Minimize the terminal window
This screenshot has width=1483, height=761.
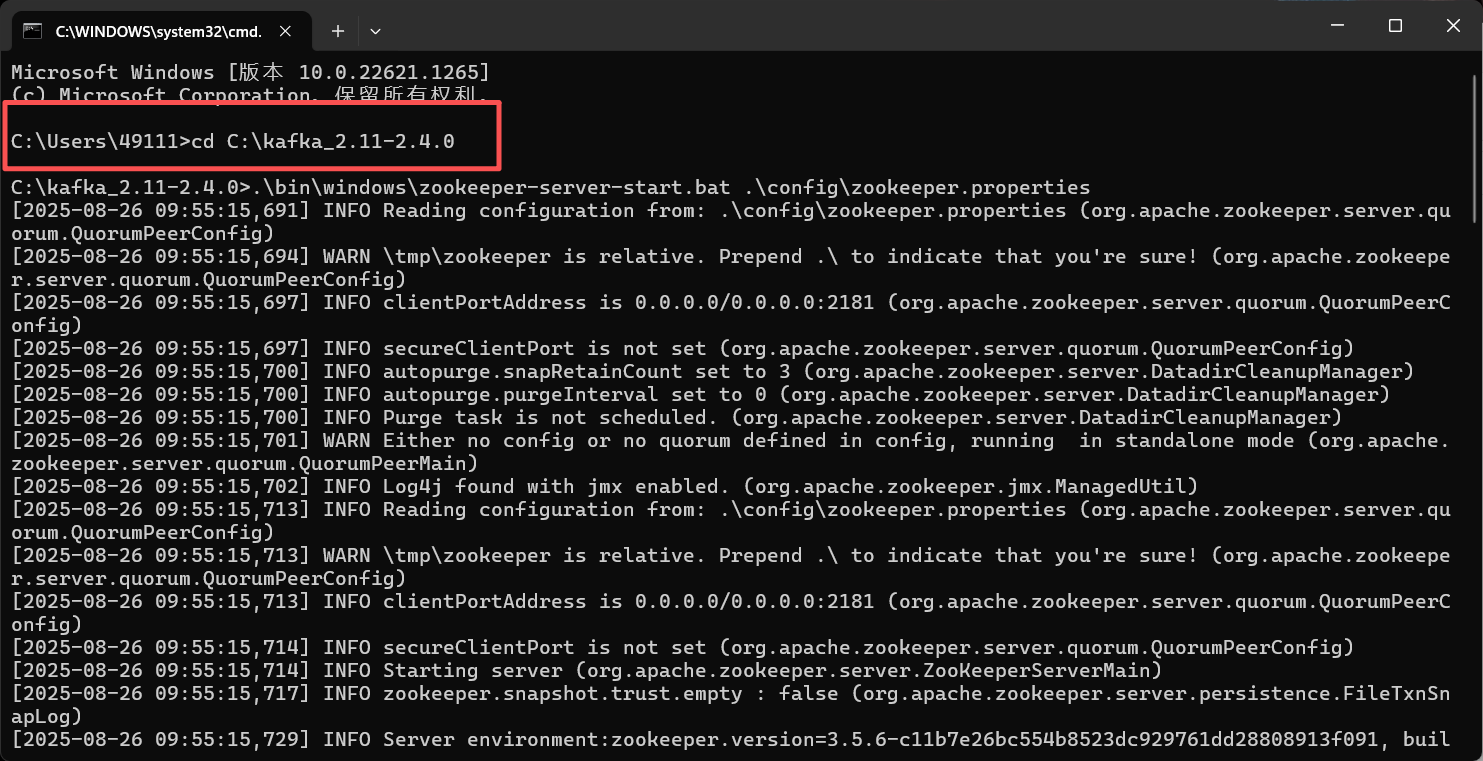[1336, 25]
